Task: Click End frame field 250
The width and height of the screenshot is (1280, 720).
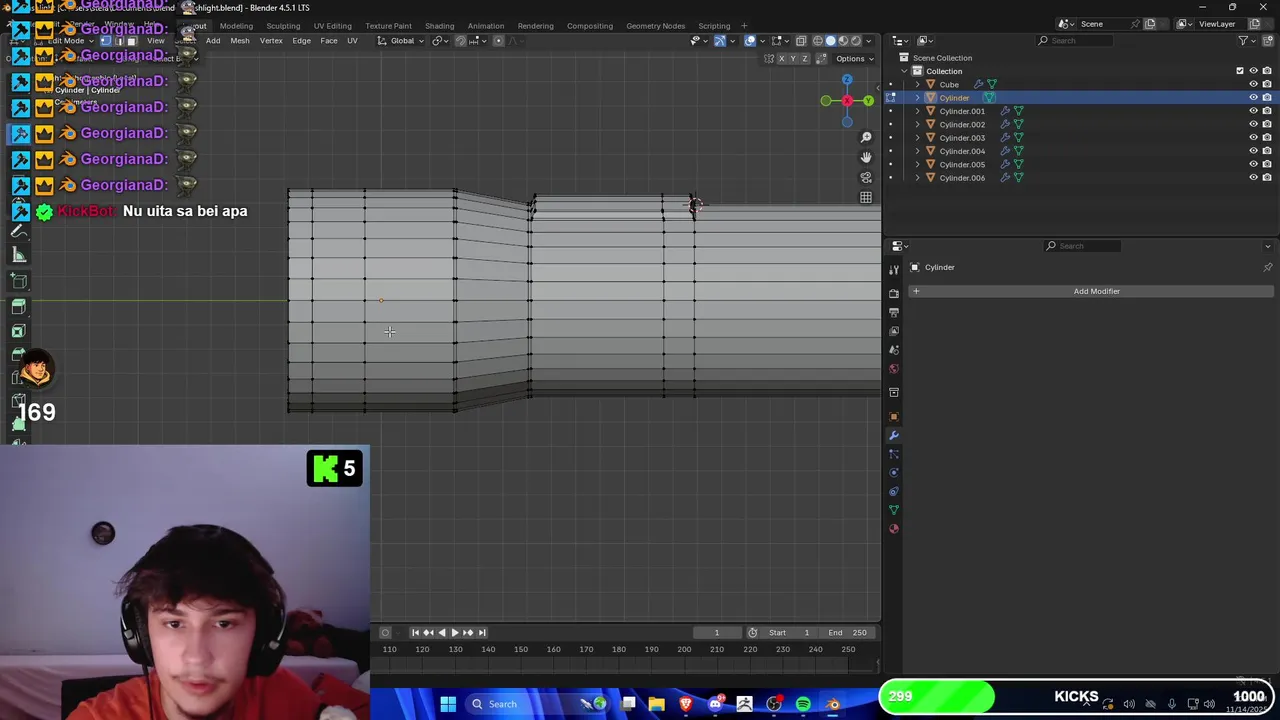Action: [x=848, y=632]
